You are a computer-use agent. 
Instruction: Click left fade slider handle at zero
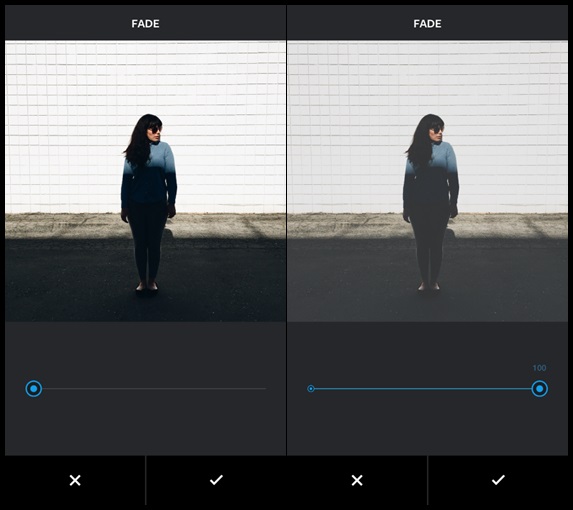click(x=34, y=388)
